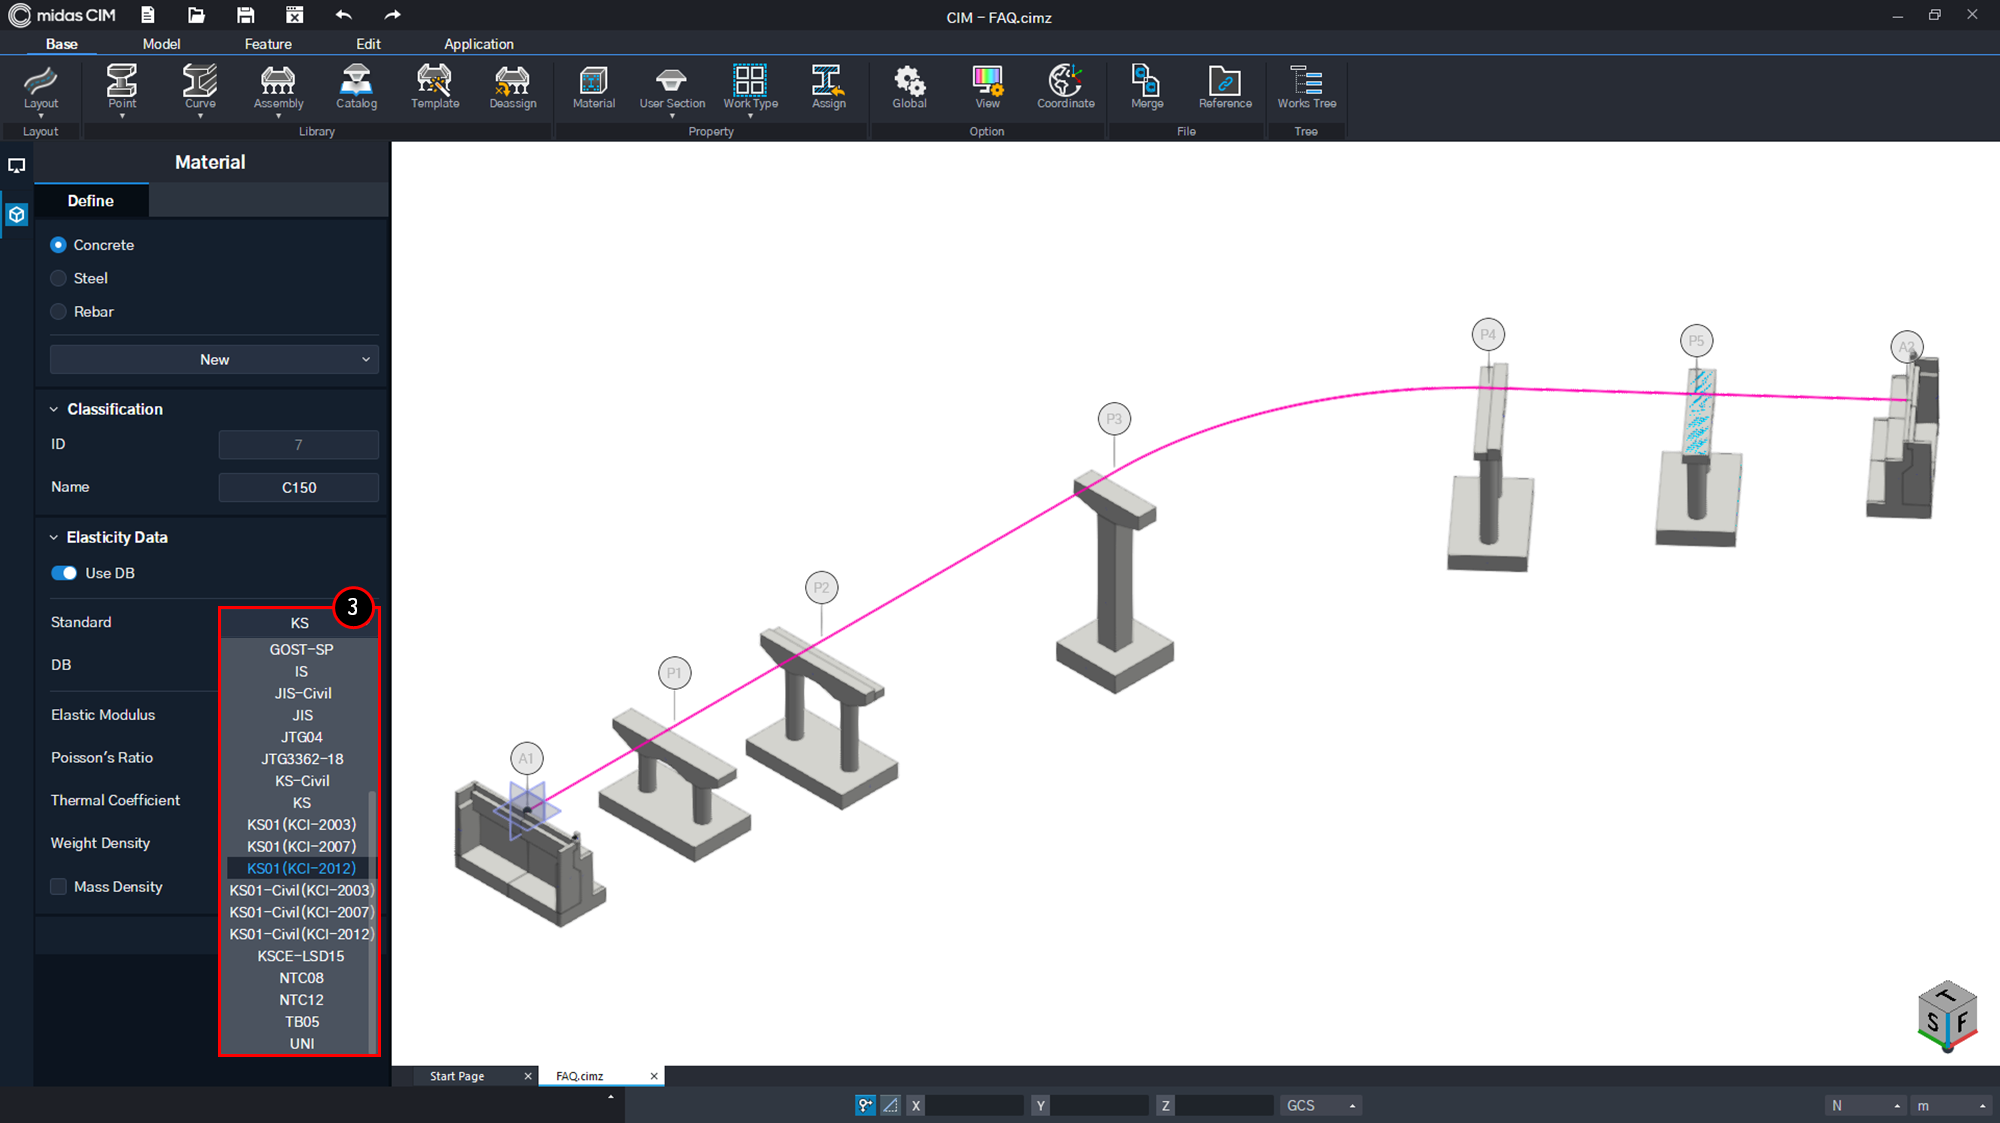Enable the Mass Density checkbox

point(58,887)
